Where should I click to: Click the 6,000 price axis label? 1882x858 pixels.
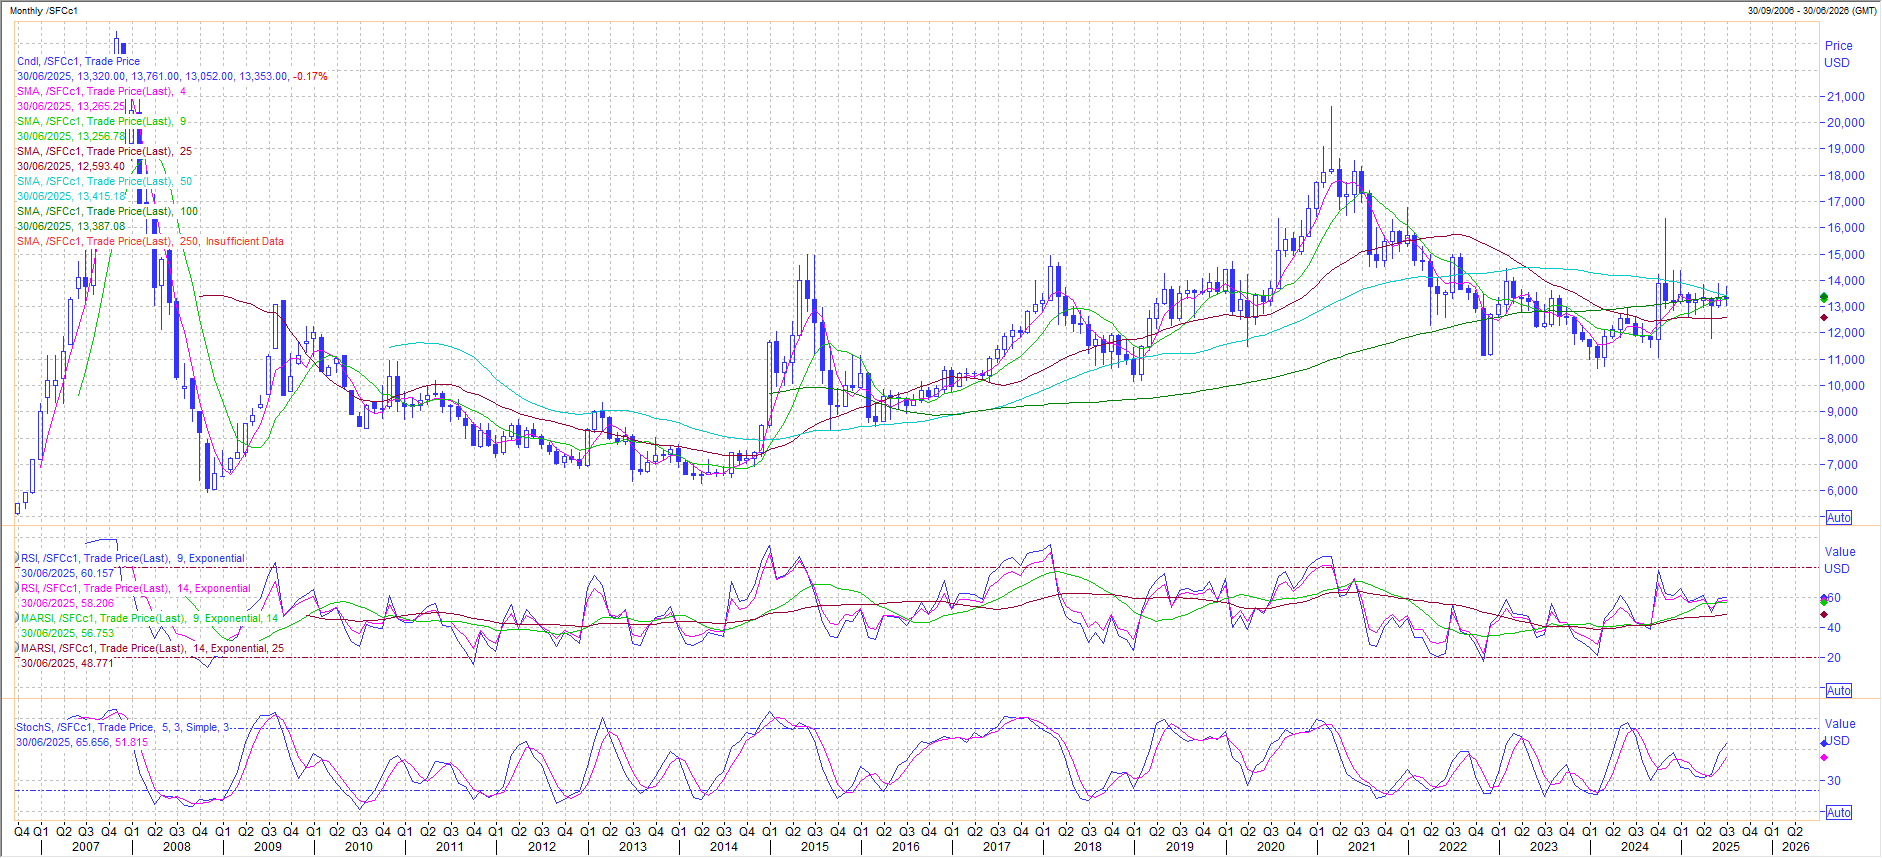pos(1843,491)
